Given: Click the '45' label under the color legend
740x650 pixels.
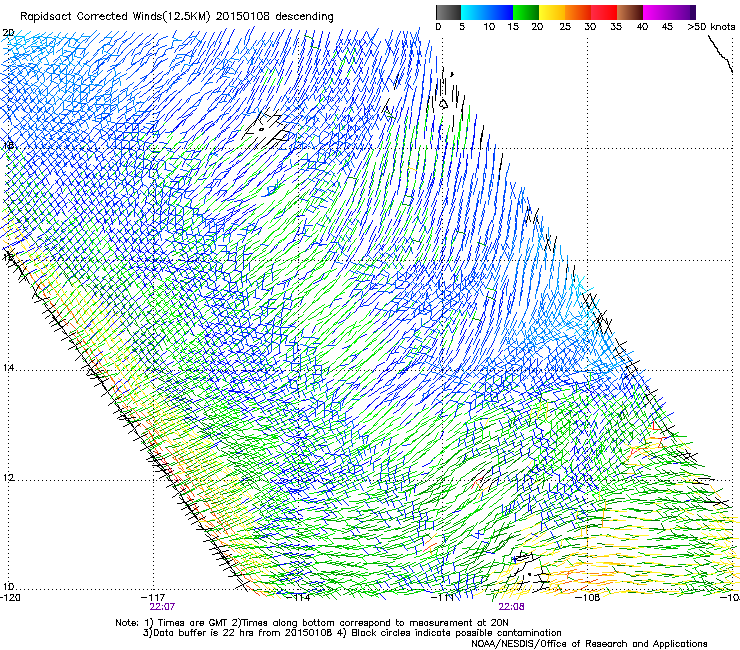Looking at the screenshot, I should (667, 27).
